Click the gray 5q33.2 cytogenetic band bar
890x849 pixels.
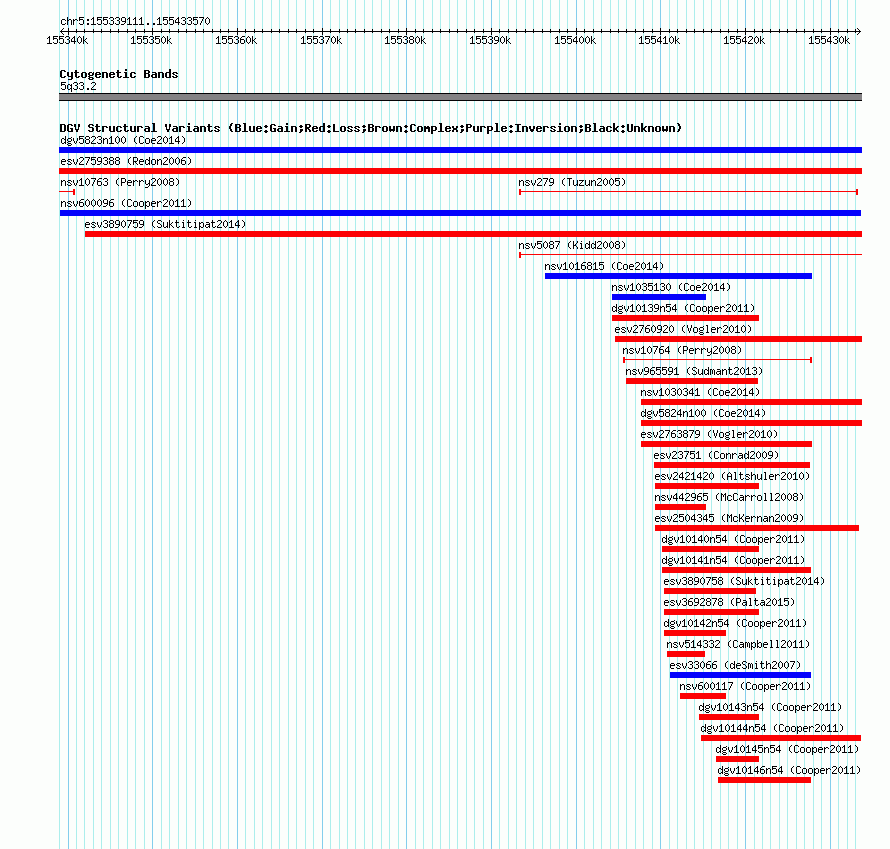click(460, 97)
